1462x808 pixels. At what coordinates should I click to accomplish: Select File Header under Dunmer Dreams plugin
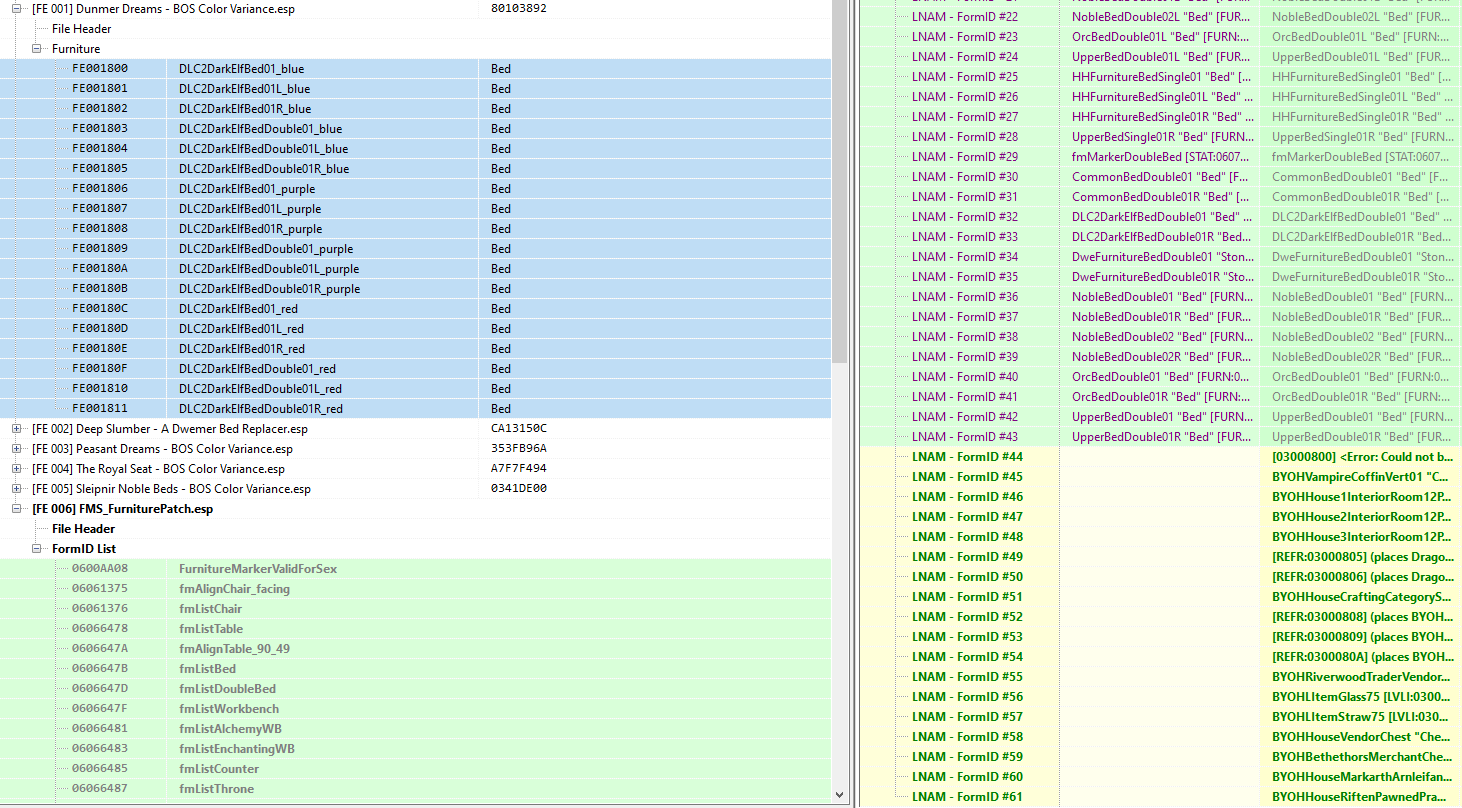[82, 29]
